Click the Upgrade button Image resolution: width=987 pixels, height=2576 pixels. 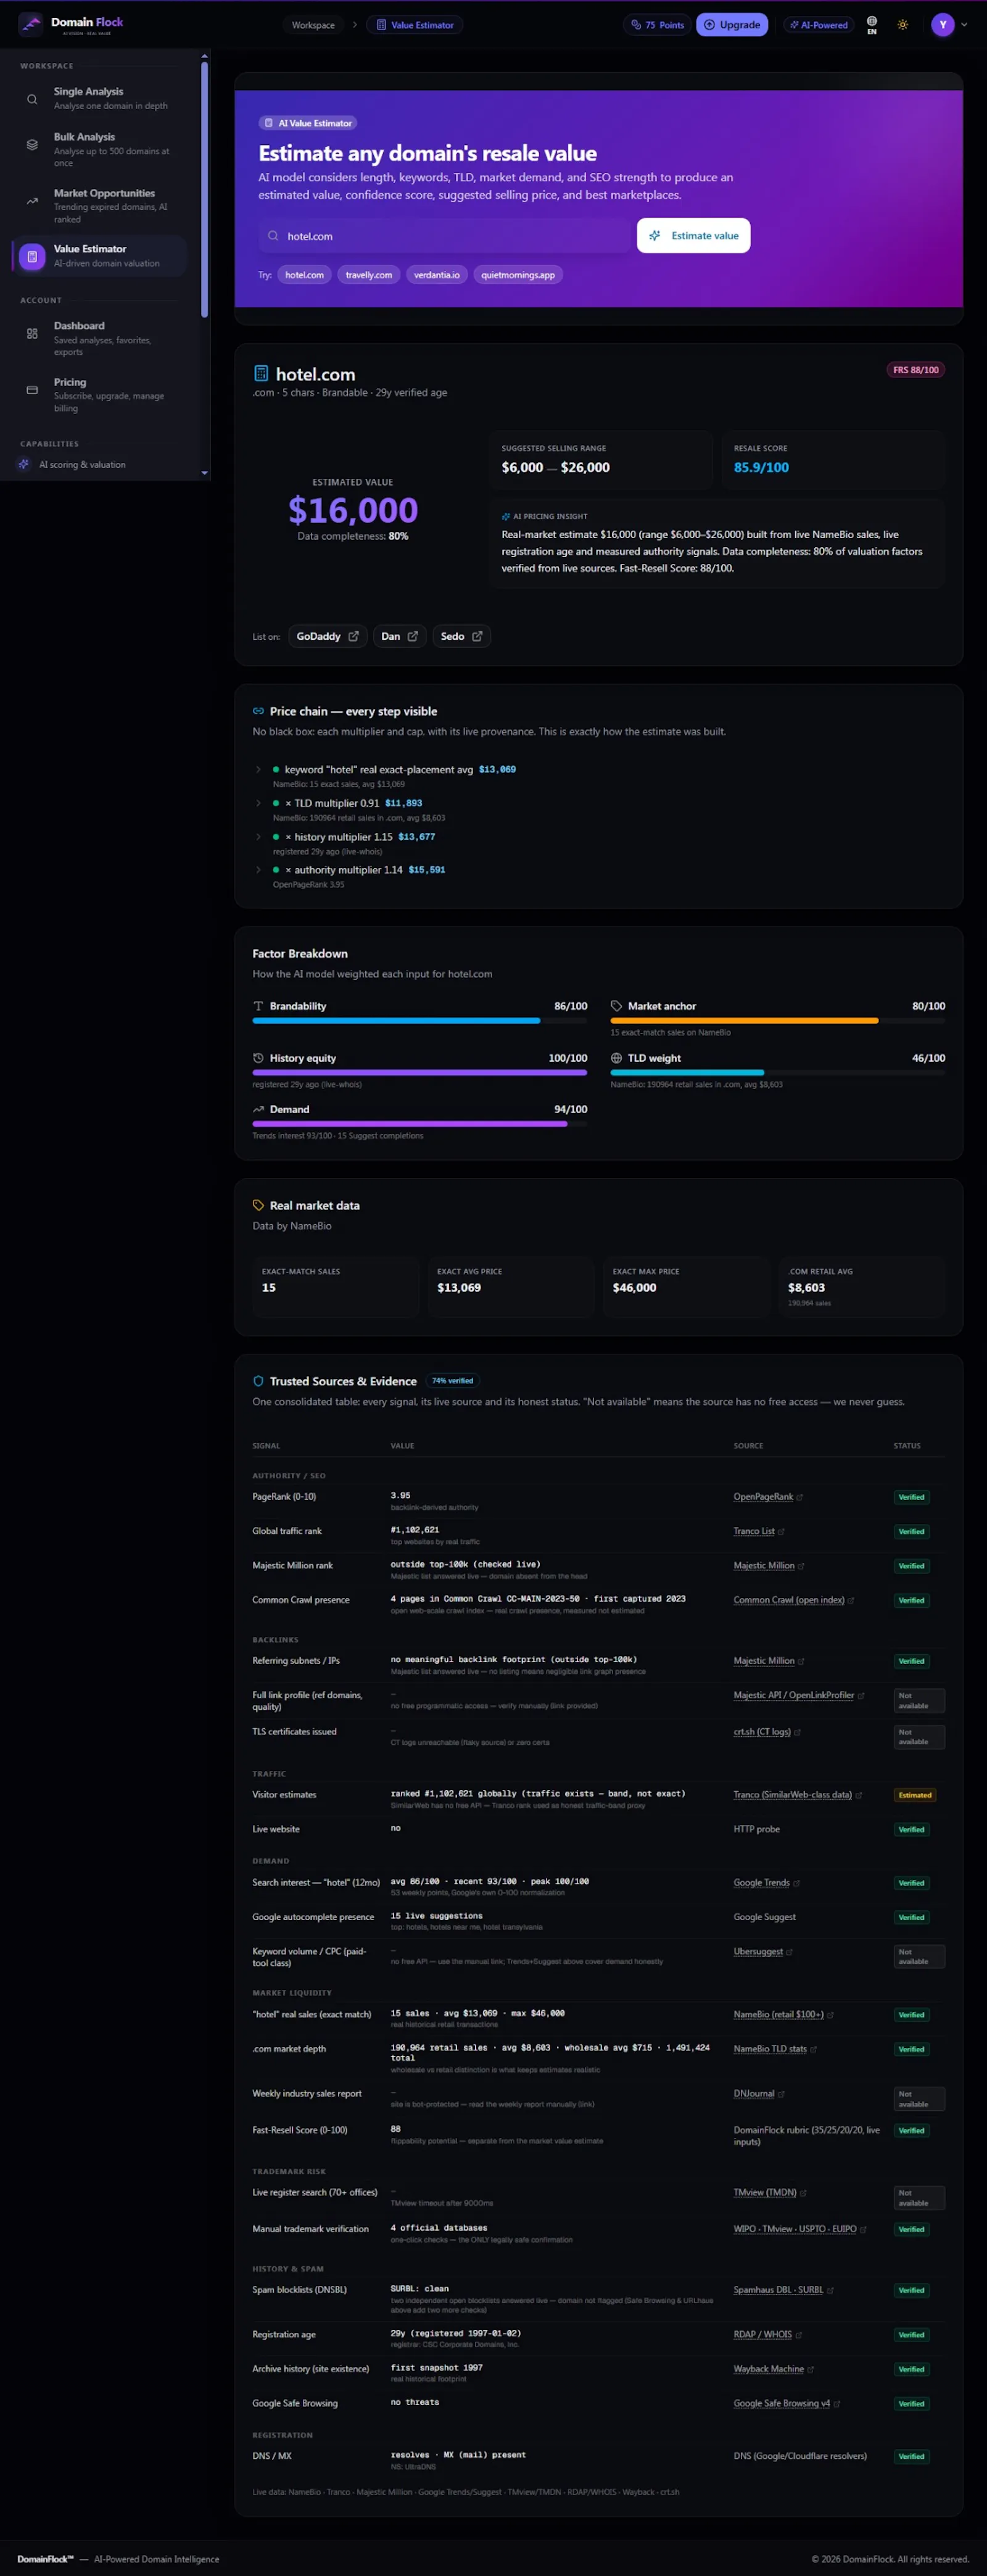click(732, 25)
